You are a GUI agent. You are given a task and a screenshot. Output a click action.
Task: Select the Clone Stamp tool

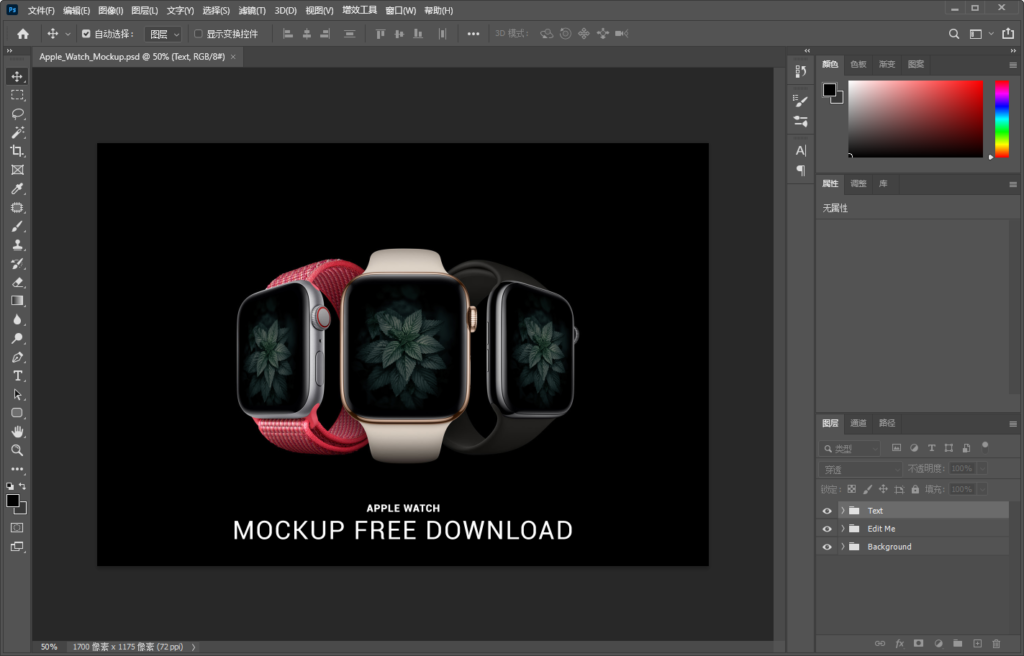click(17, 245)
